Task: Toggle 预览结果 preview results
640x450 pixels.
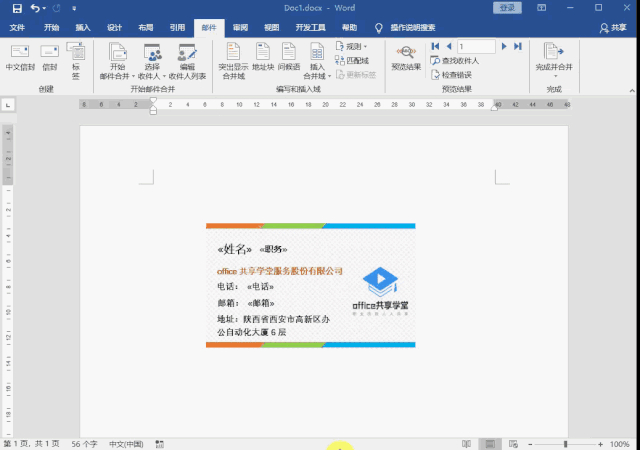Action: [x=406, y=58]
